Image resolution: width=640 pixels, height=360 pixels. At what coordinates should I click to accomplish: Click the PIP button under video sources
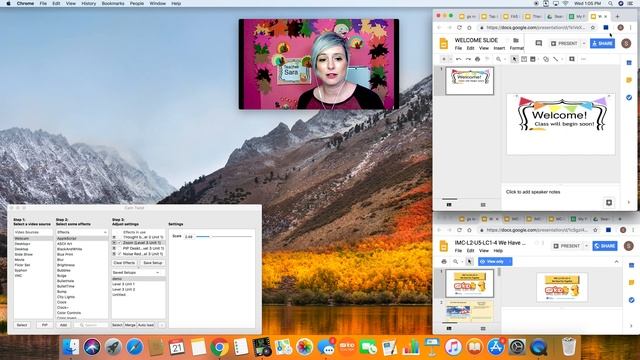point(44,325)
